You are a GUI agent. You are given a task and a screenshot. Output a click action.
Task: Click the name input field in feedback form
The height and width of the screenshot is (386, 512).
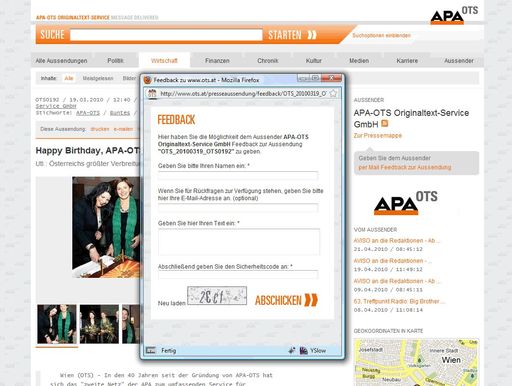(238, 175)
